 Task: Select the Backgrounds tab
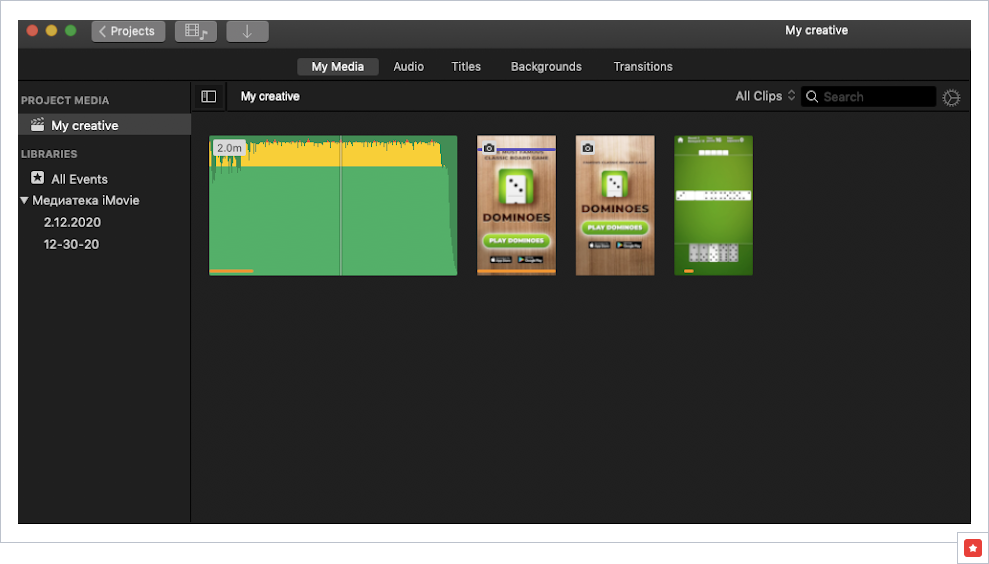[x=546, y=67]
